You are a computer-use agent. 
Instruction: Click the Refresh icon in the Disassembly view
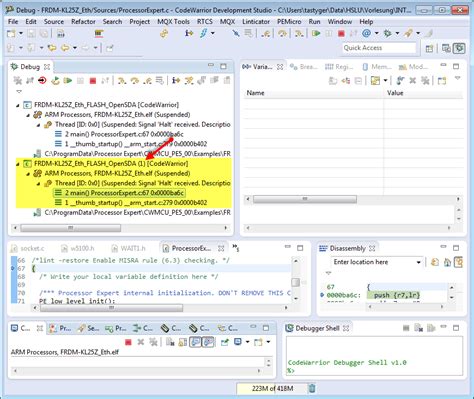coord(435,262)
